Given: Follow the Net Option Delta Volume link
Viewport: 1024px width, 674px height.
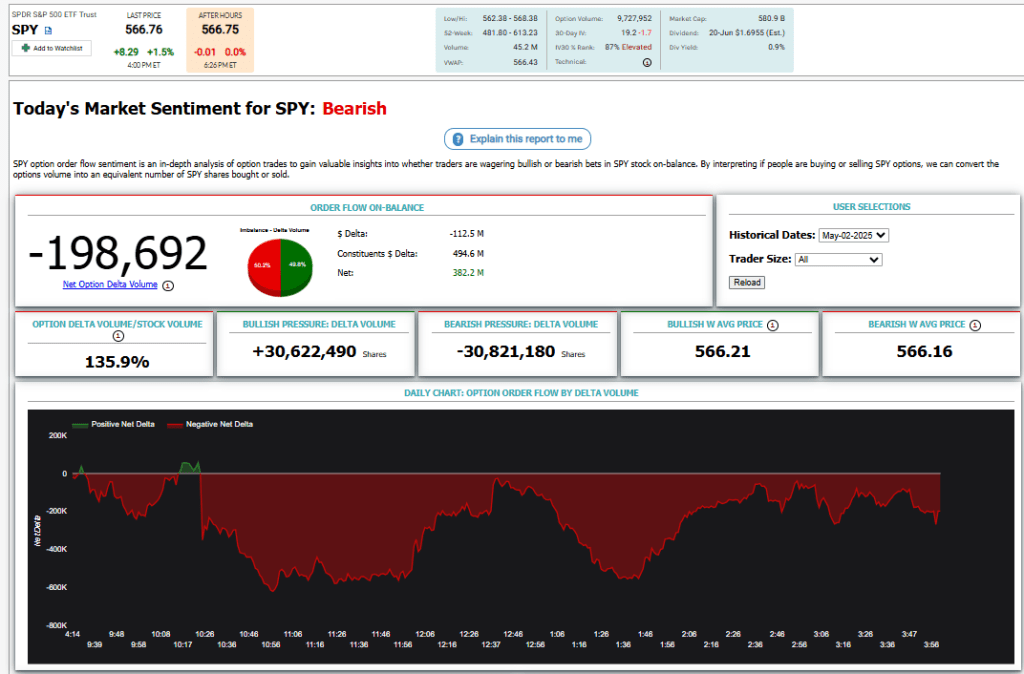Looking at the screenshot, I should click(110, 284).
